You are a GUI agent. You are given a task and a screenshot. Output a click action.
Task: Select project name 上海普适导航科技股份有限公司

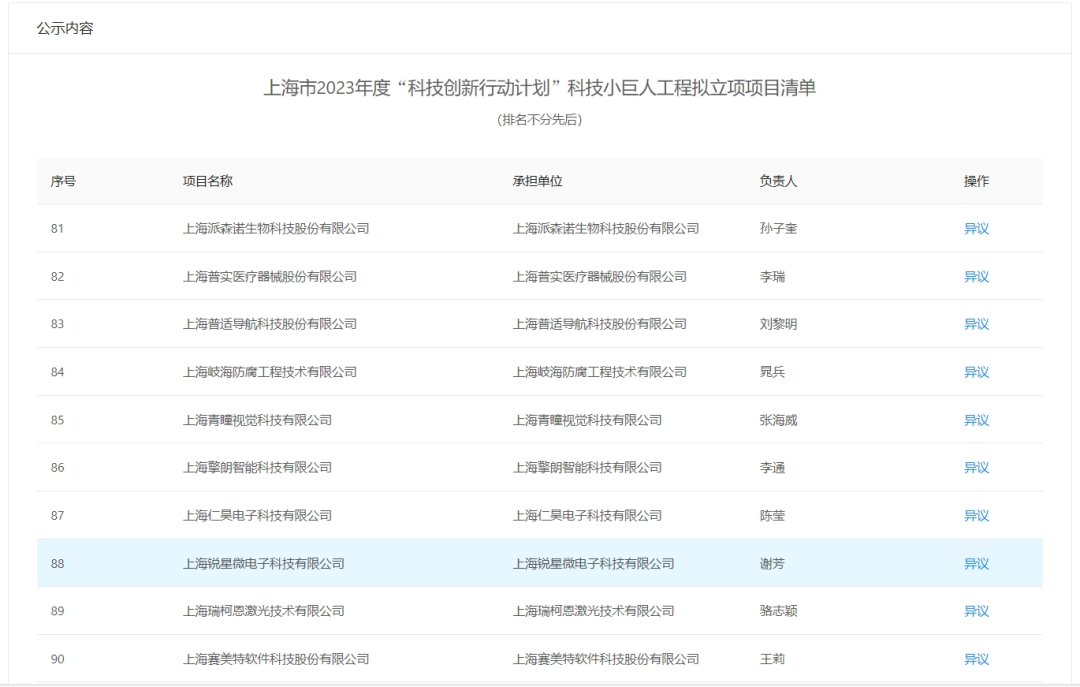pyautogui.click(x=269, y=325)
